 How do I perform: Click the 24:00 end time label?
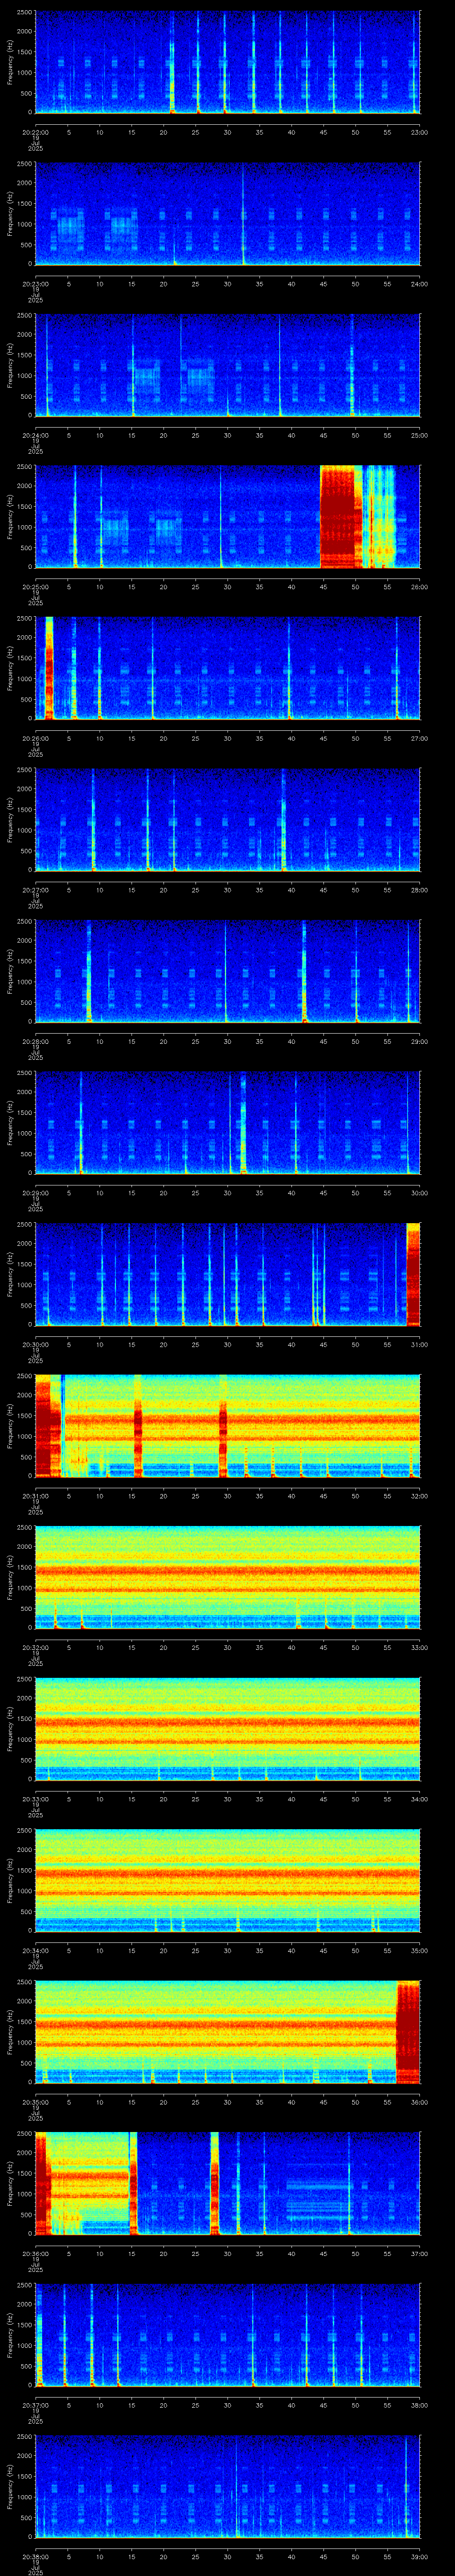[x=419, y=284]
